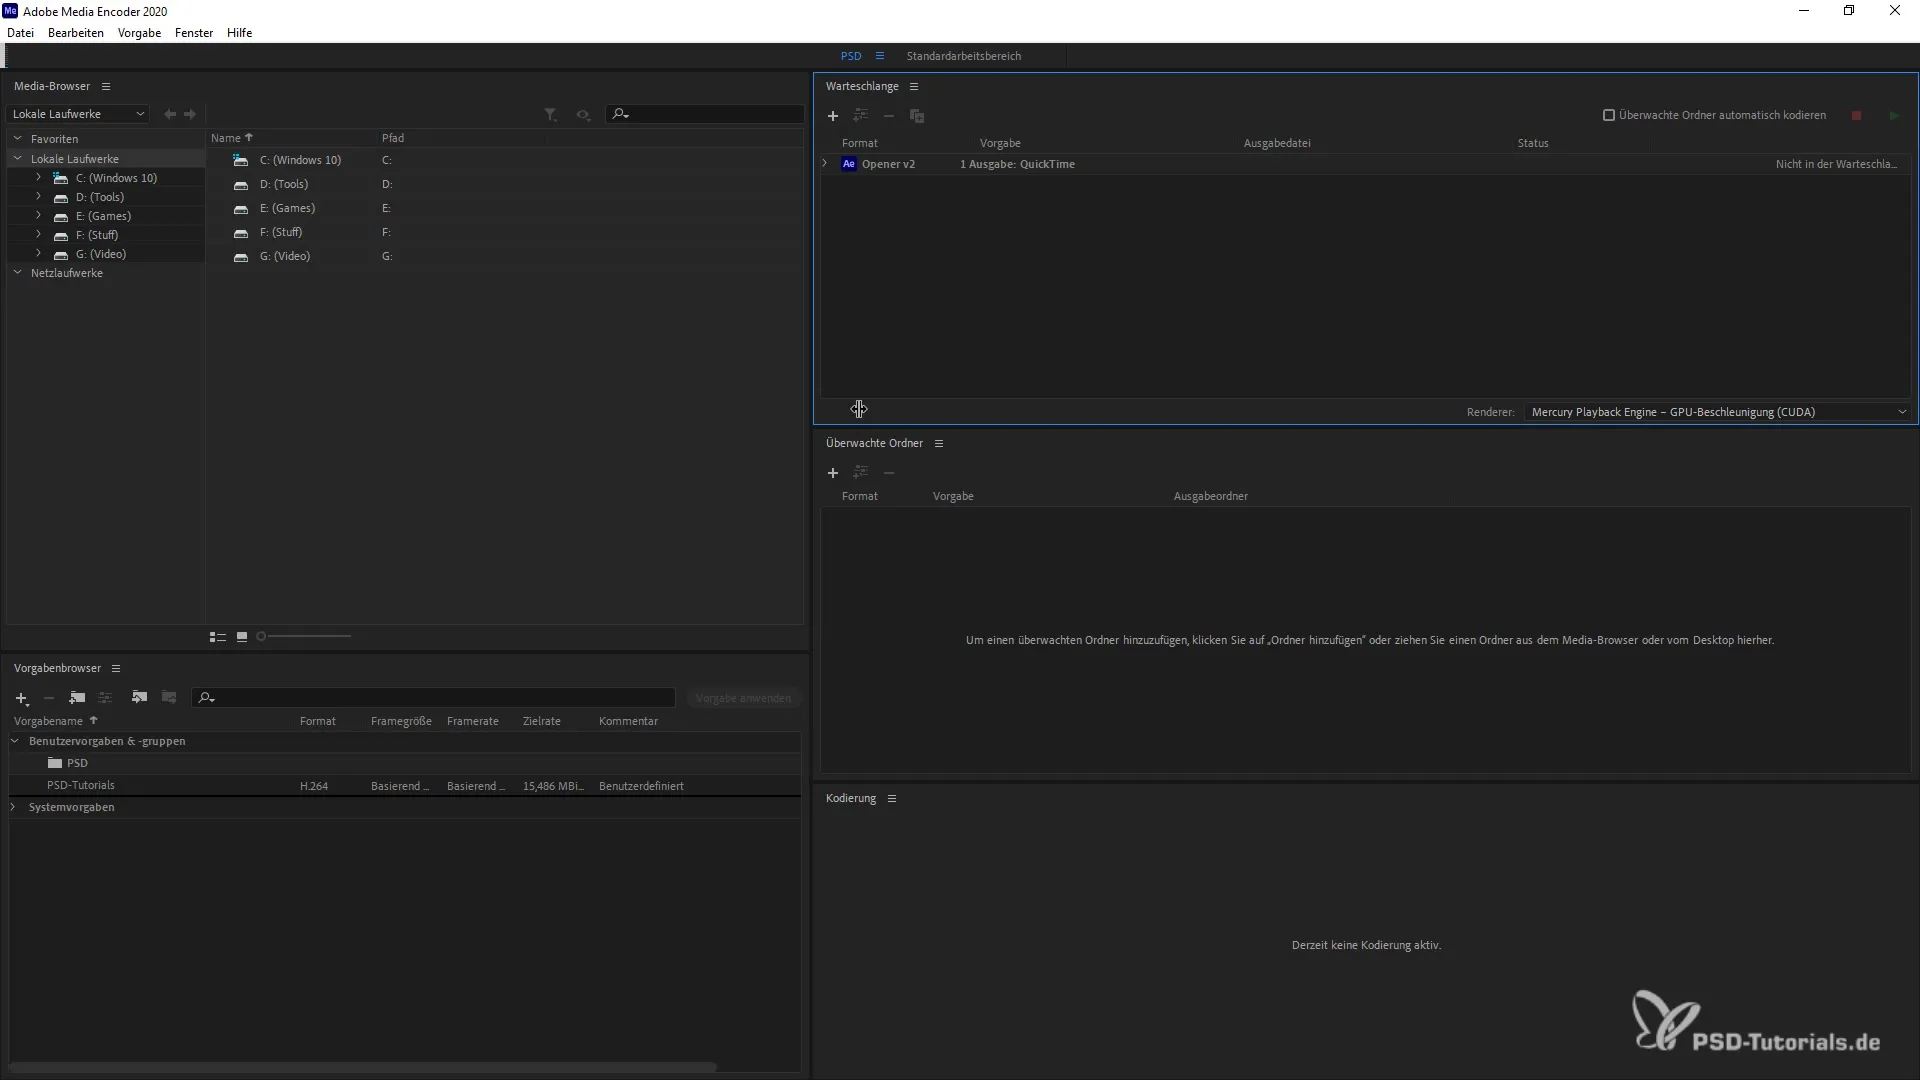Add source to the Warteschlange queue

(x=832, y=116)
